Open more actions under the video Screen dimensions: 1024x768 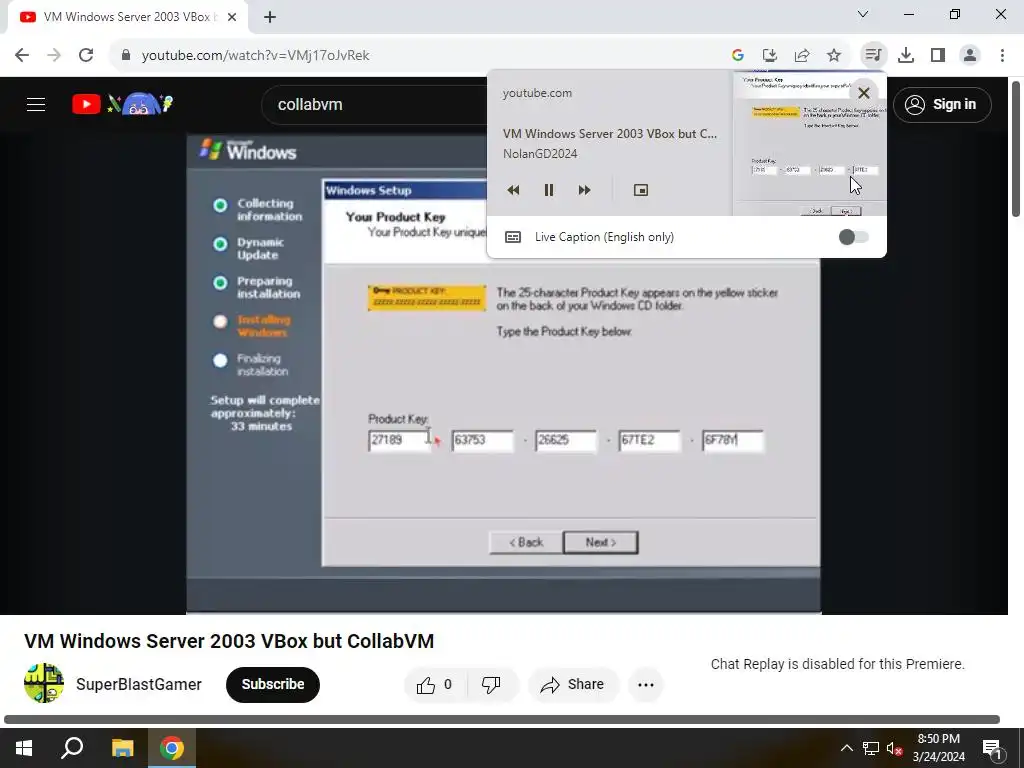point(646,684)
